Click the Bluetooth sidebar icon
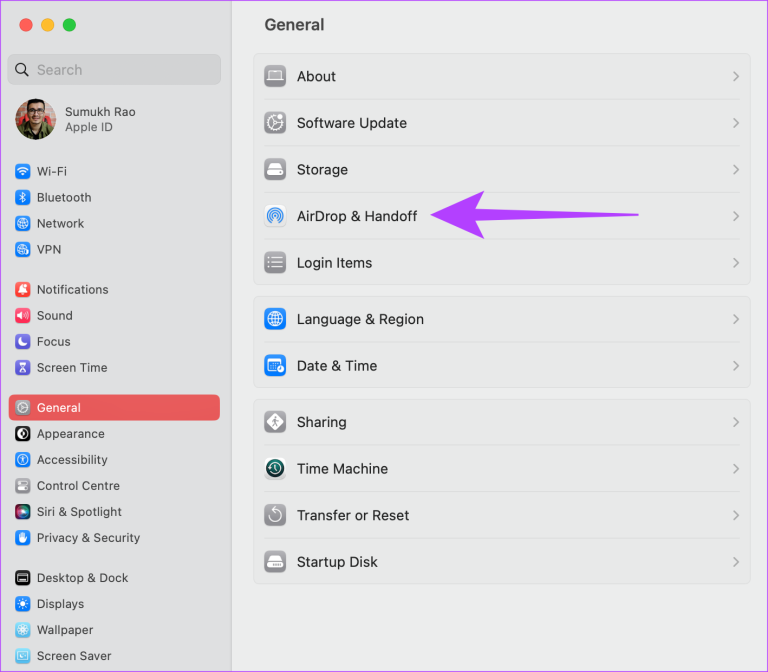Screen dimensions: 768x672 pos(23,197)
